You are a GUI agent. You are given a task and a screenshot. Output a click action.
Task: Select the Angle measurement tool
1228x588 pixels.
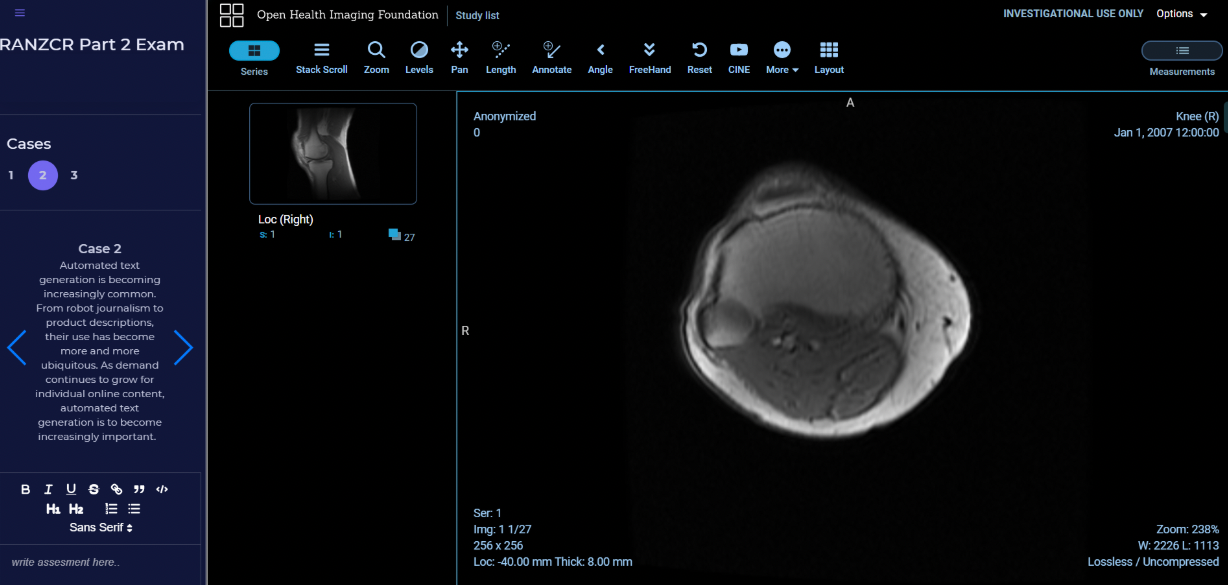tap(600, 57)
